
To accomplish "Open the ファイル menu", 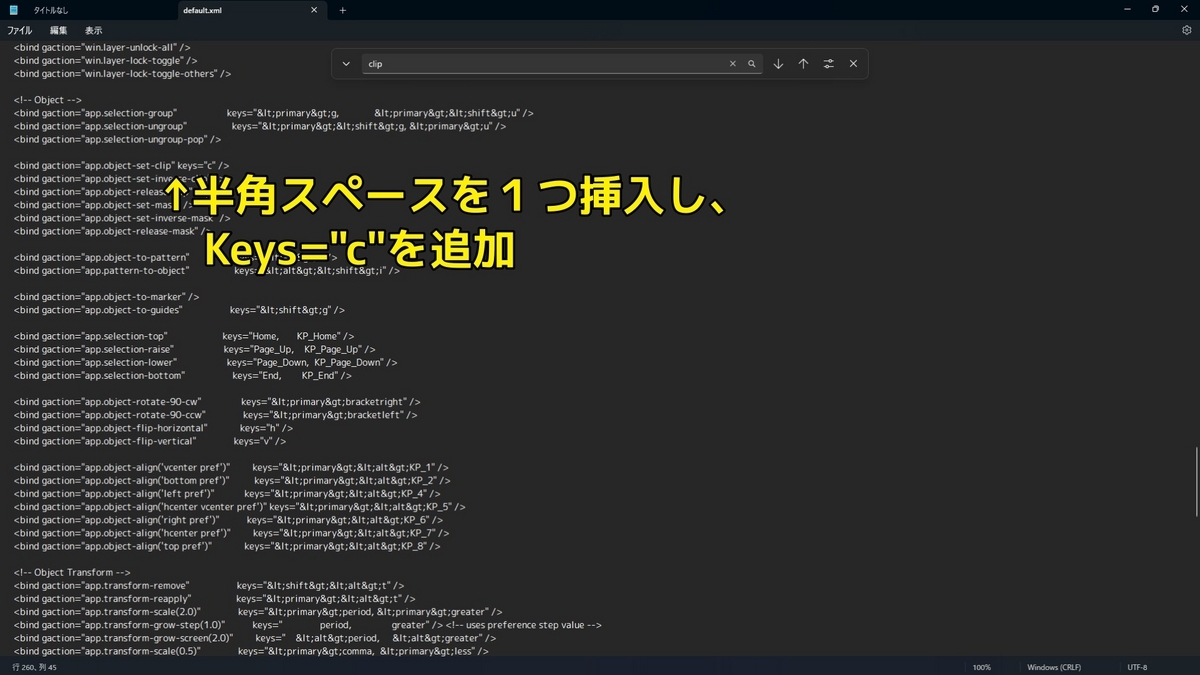I will coord(19,30).
